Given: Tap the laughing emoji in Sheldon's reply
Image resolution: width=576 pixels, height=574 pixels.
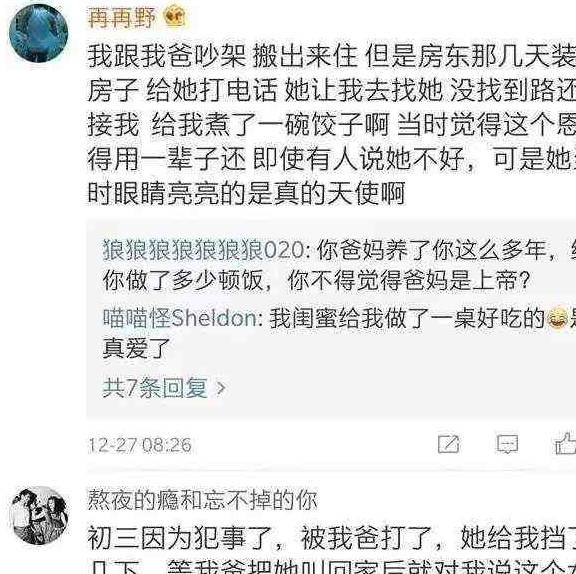Looking at the screenshot, I should 558,318.
